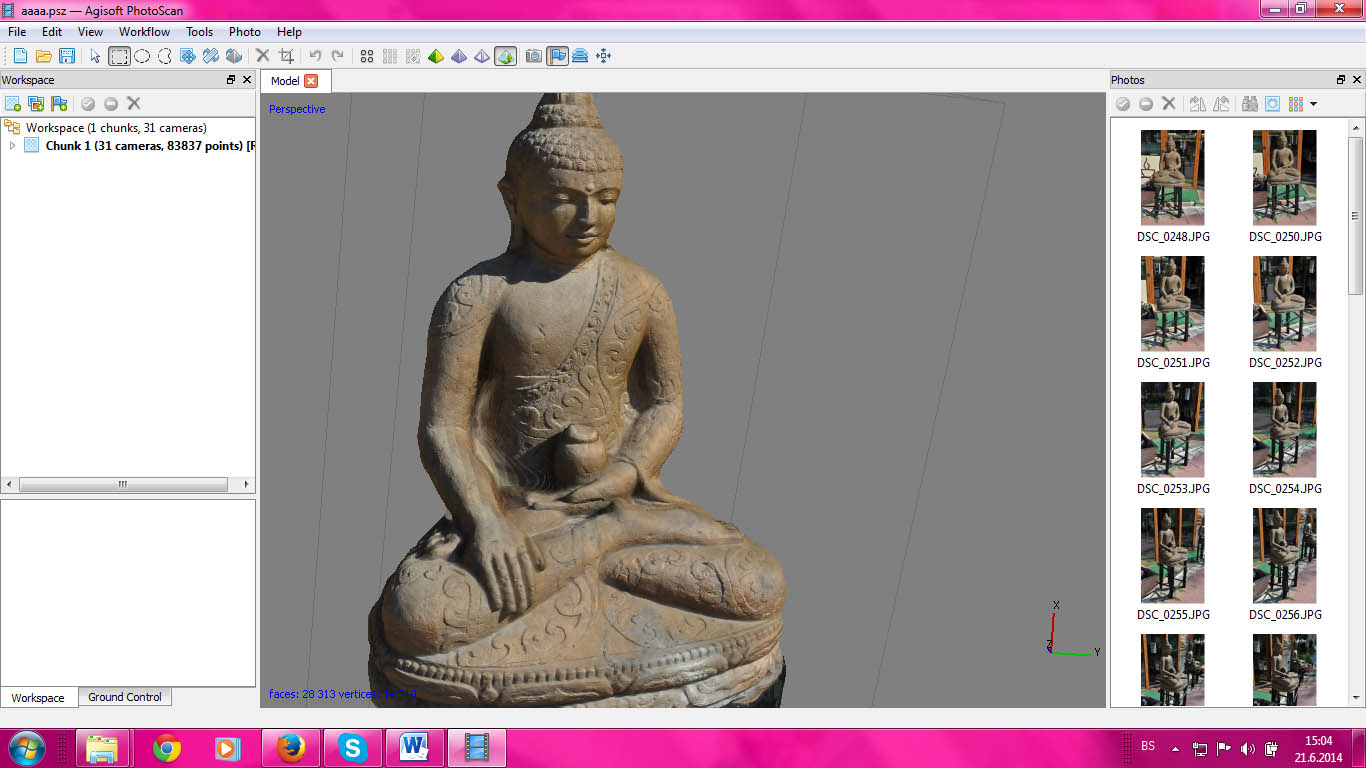Screen dimensions: 1366x768
Task: Switch to Wireframe model view
Action: pos(482,56)
